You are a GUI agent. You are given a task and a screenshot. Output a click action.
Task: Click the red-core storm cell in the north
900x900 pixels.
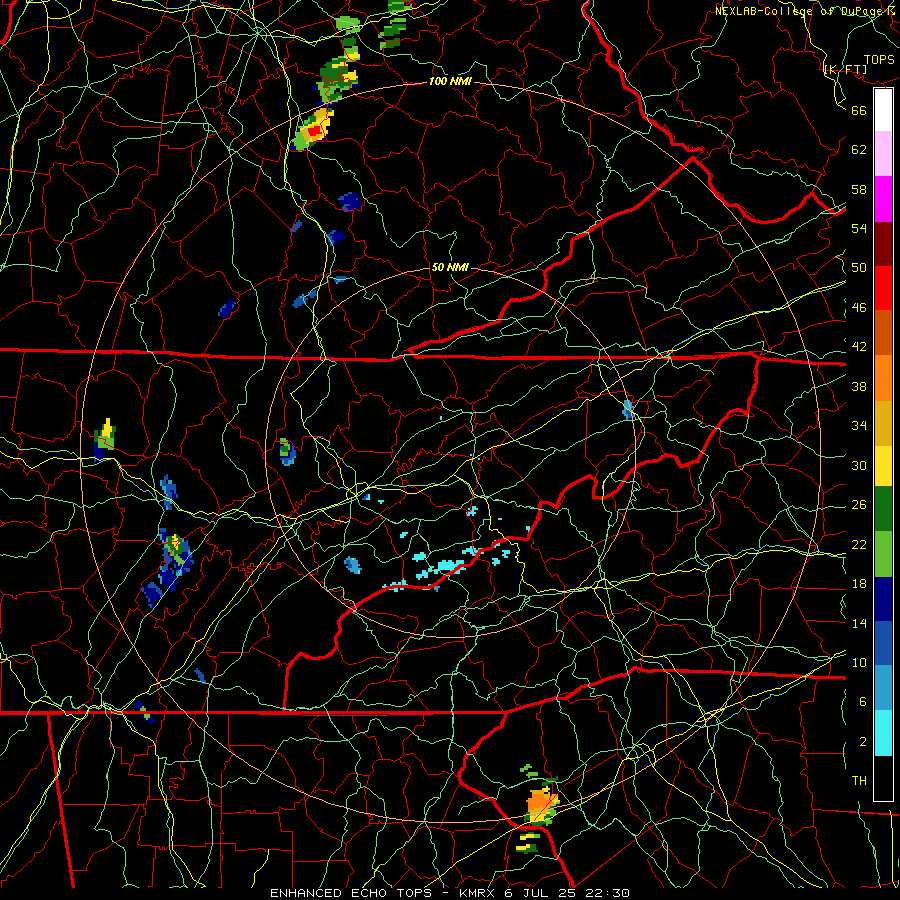[x=313, y=129]
